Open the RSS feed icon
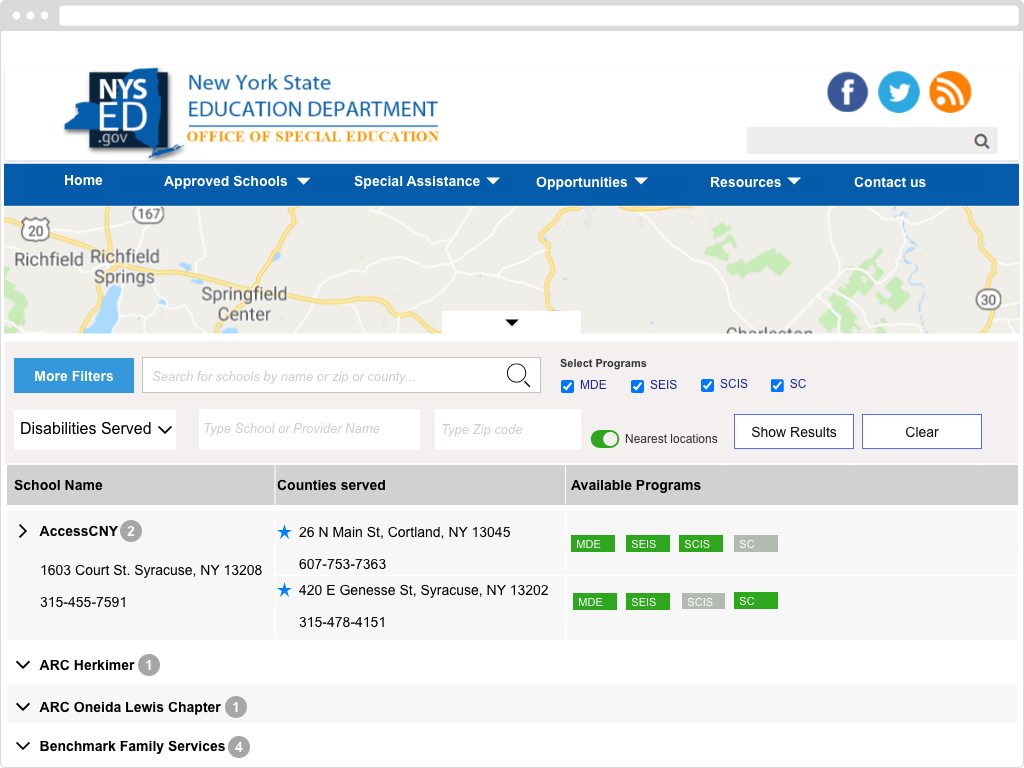1024x768 pixels. click(950, 92)
